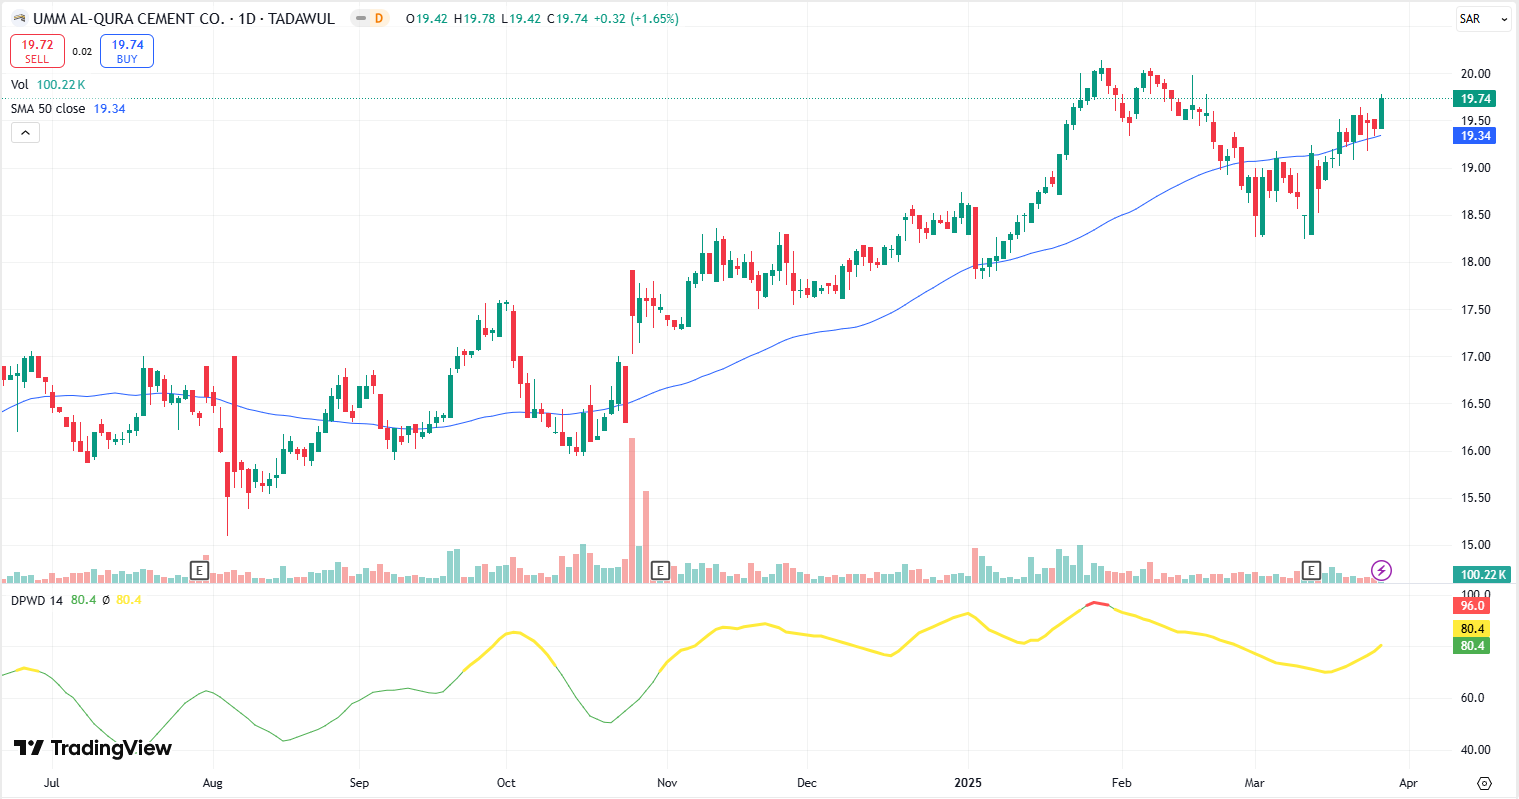Open the SAR currency dropdown
This screenshot has width=1519, height=799.
[x=1482, y=19]
